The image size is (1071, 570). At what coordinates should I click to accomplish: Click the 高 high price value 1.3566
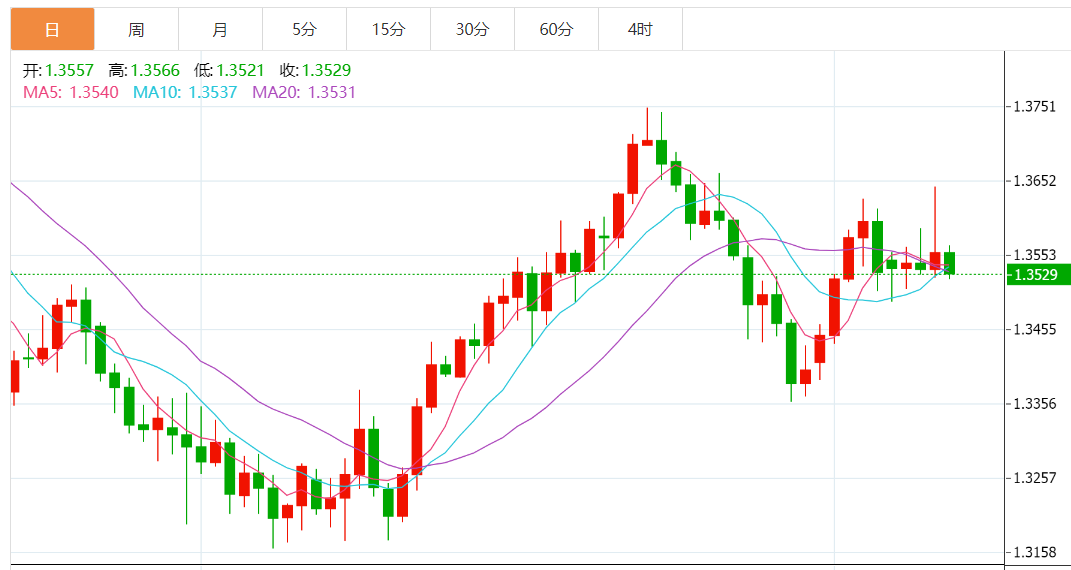coord(155,71)
